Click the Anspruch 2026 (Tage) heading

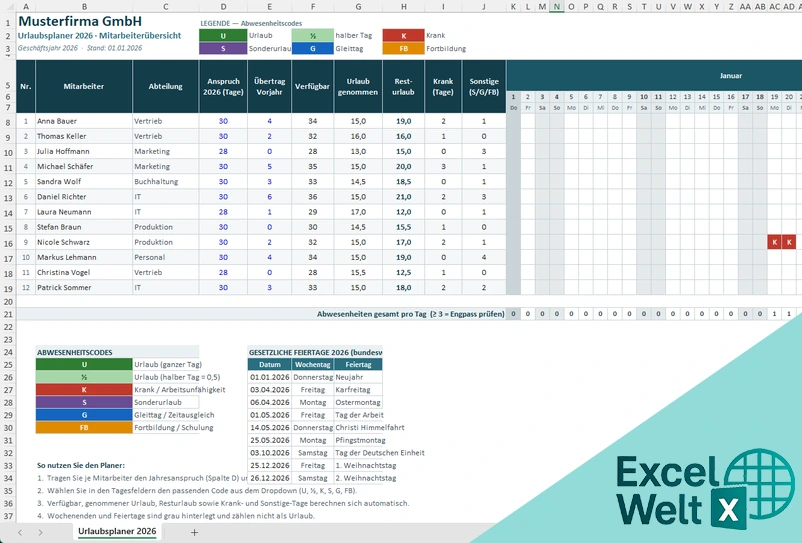[x=223, y=86]
